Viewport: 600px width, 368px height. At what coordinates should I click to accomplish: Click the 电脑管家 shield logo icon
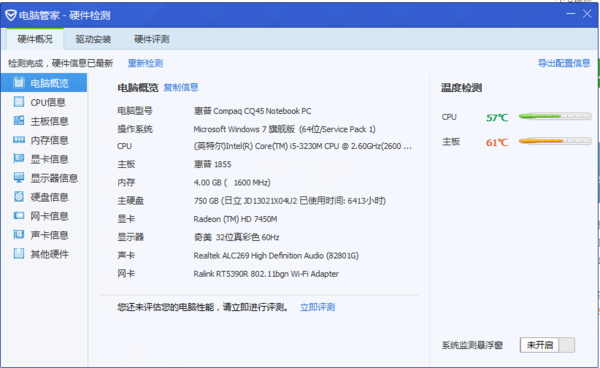point(11,15)
